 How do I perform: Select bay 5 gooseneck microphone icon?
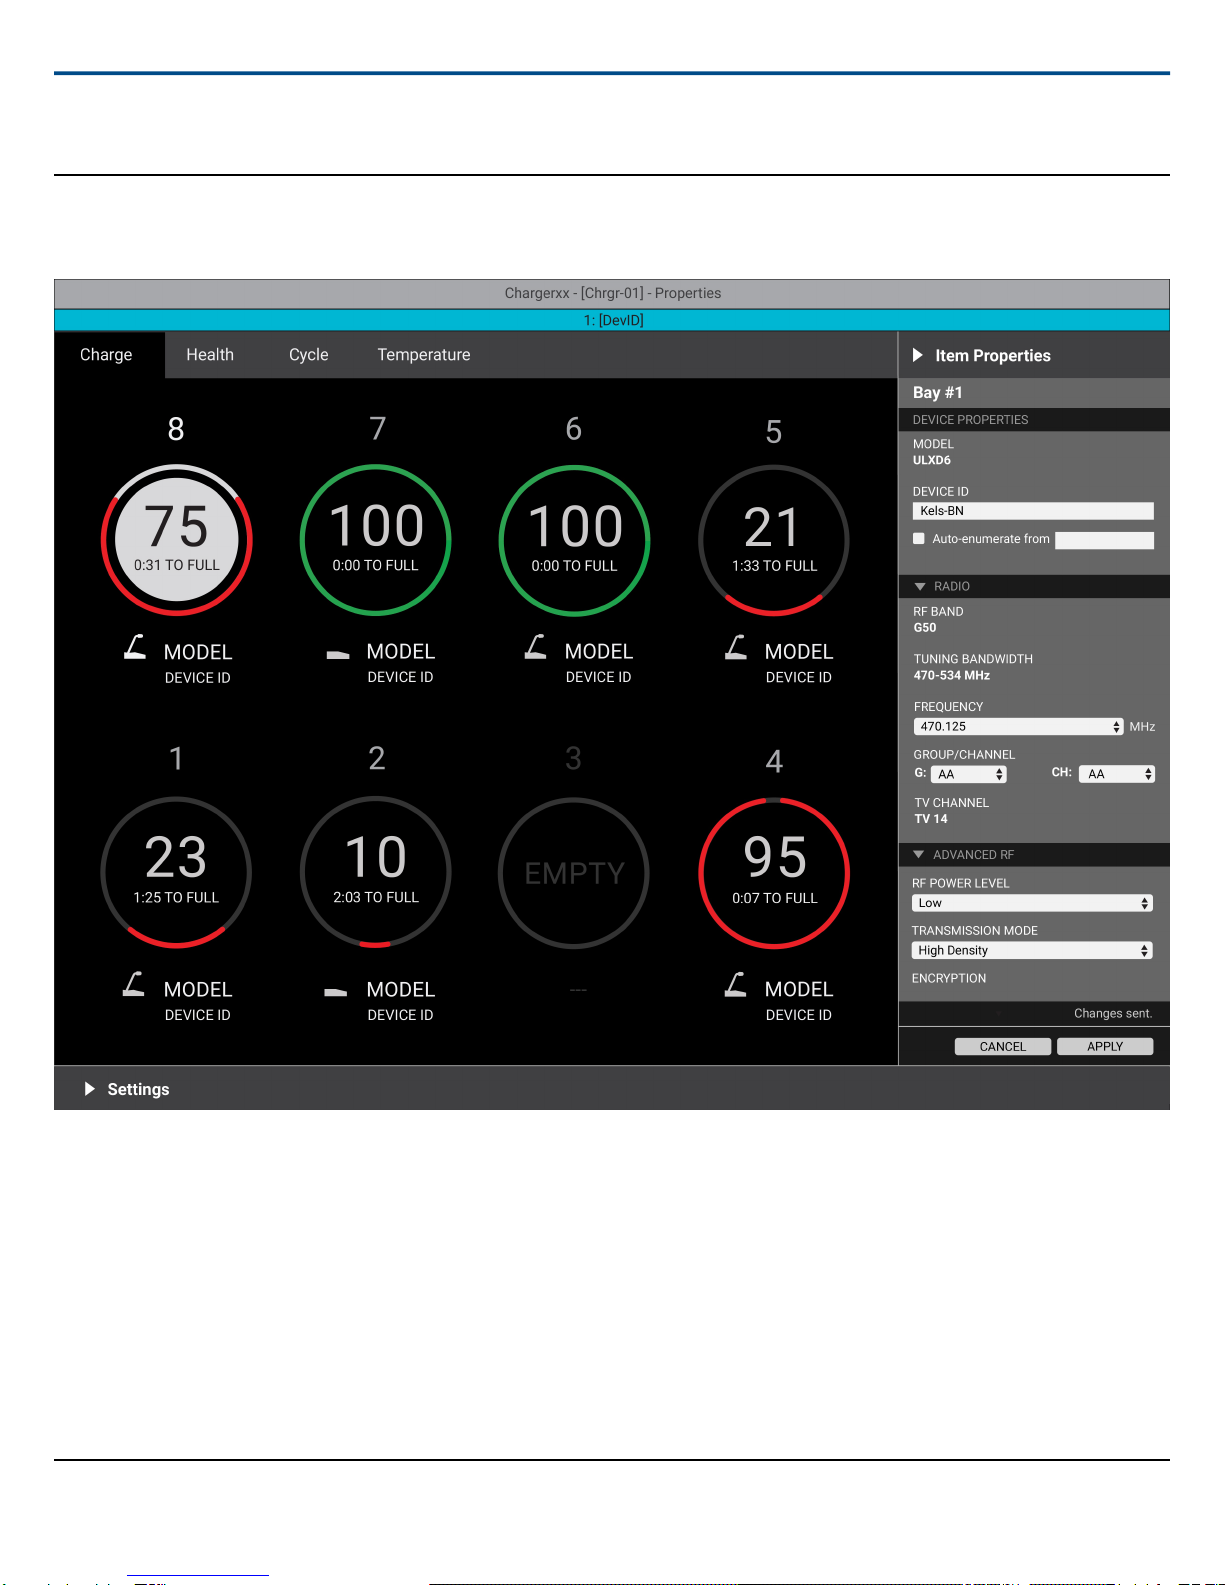coord(736,647)
